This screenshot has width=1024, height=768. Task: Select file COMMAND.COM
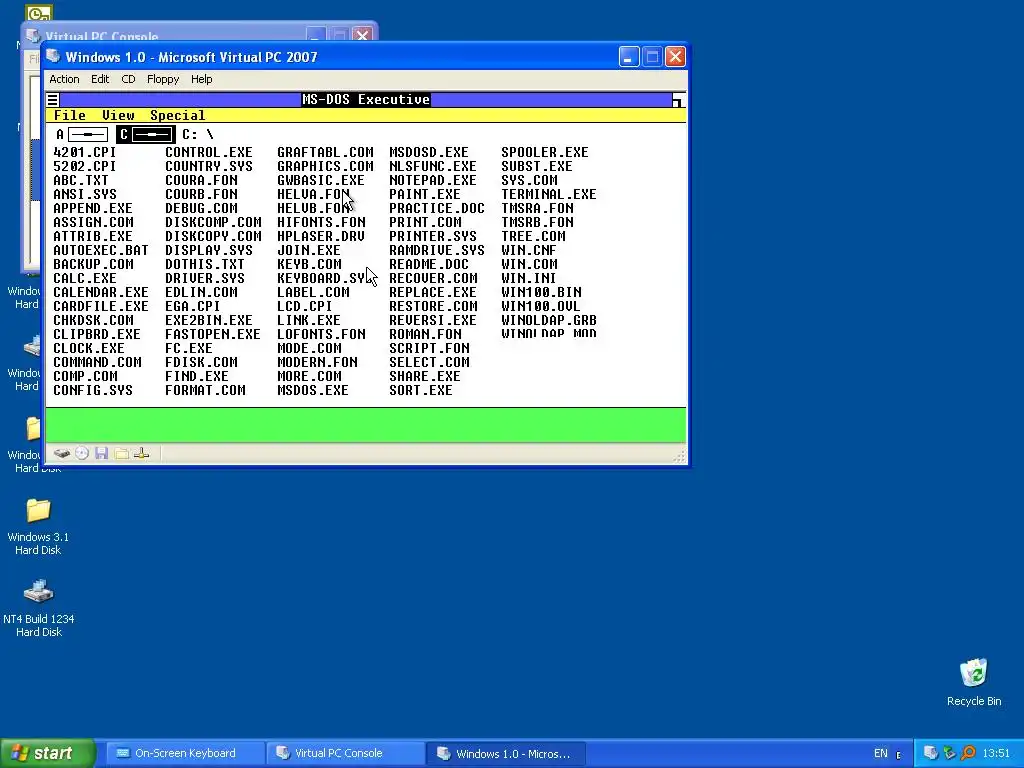click(x=97, y=362)
